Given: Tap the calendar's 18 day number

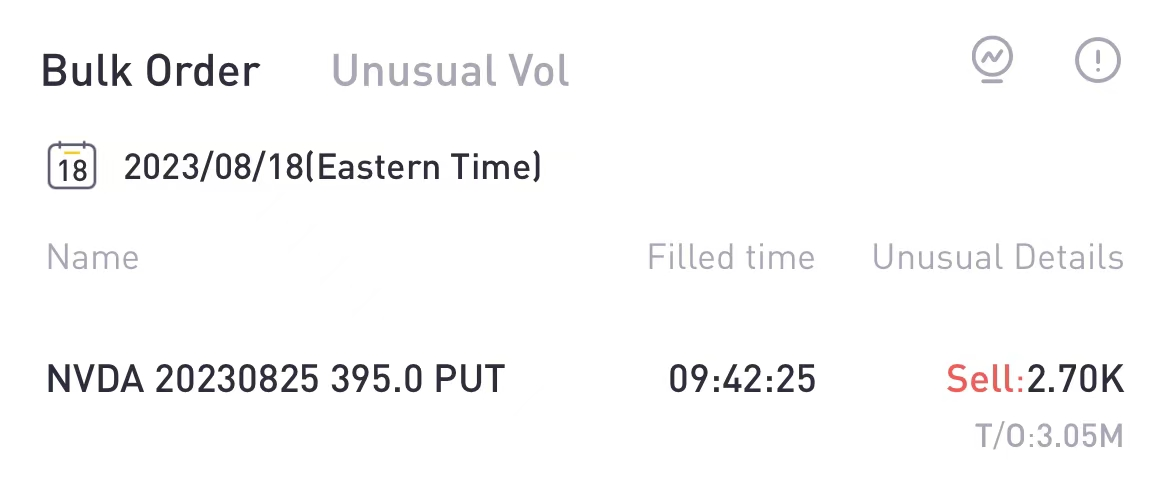Looking at the screenshot, I should [72, 171].
